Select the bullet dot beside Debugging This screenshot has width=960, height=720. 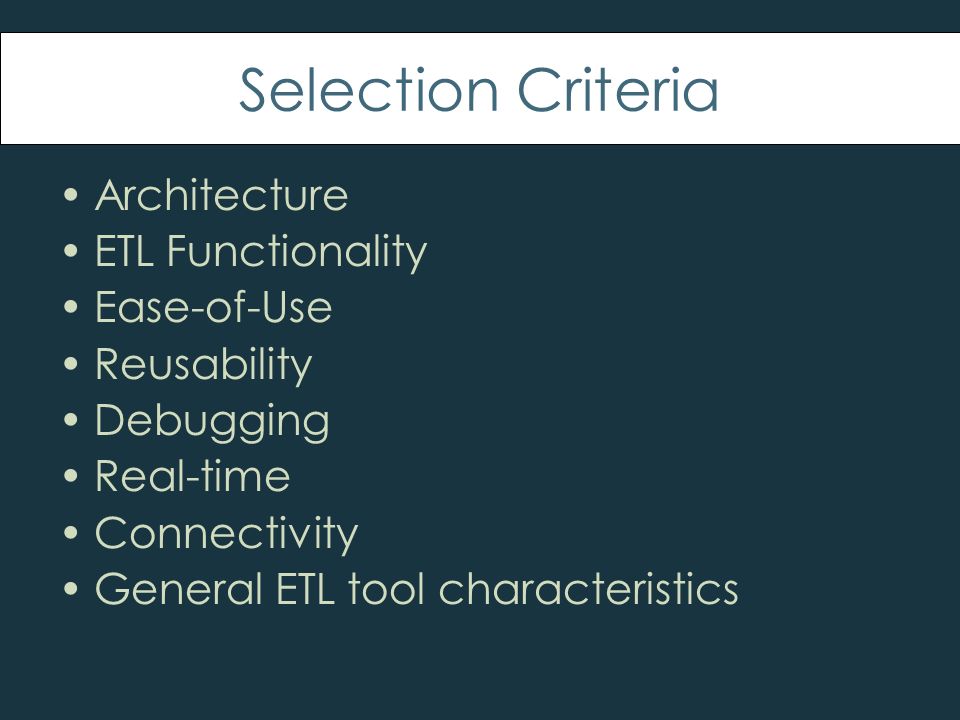click(x=71, y=419)
